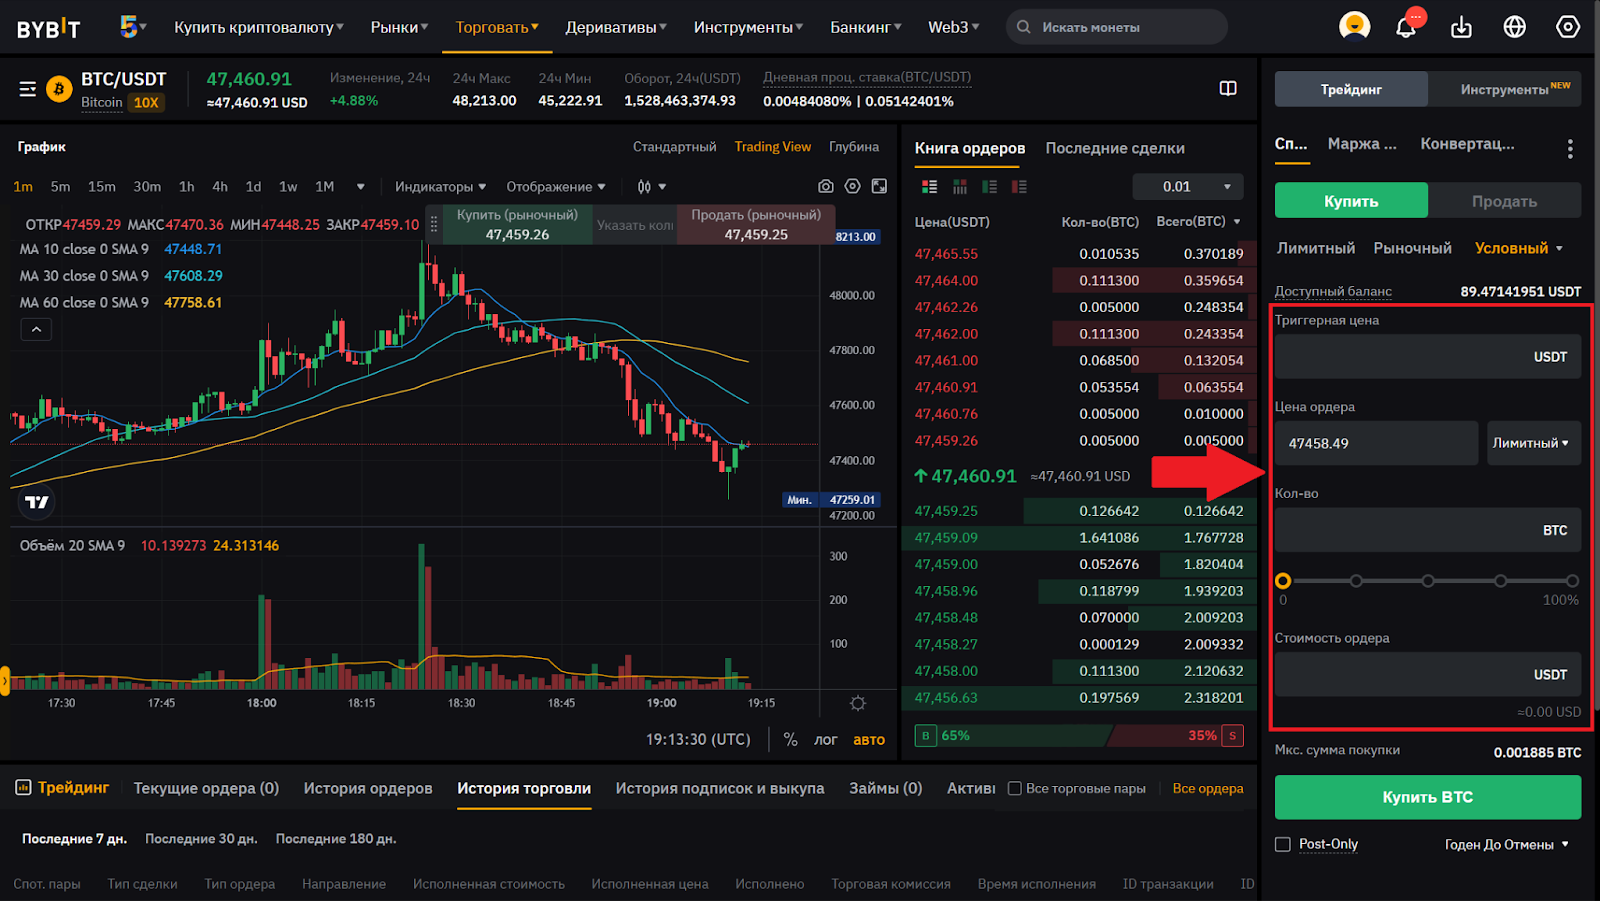Click the Bybit logo
The width and height of the screenshot is (1600, 901).
[48, 28]
